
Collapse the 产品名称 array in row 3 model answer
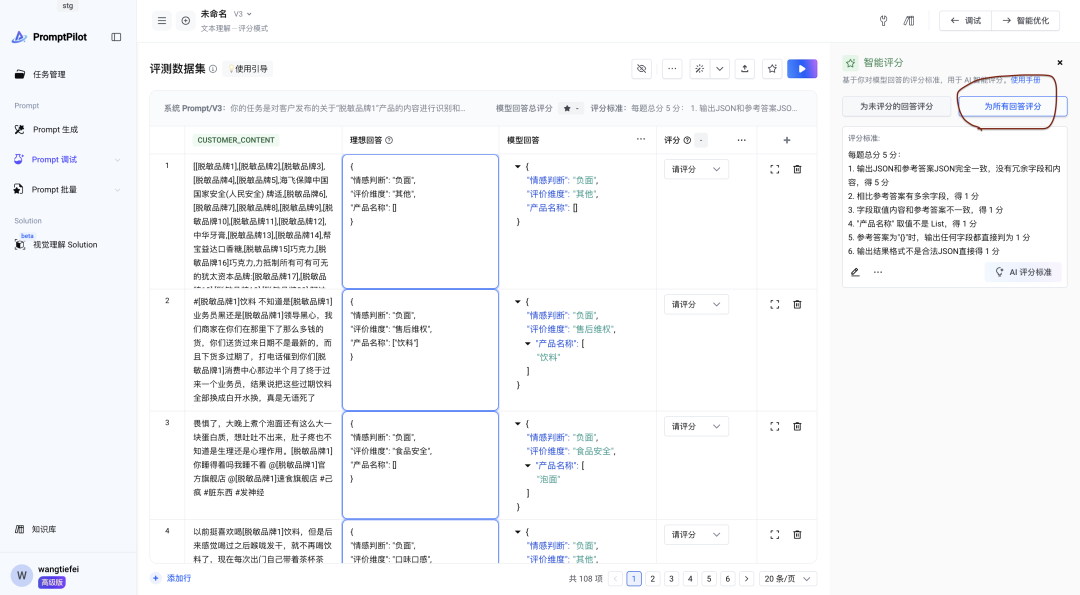coord(528,466)
